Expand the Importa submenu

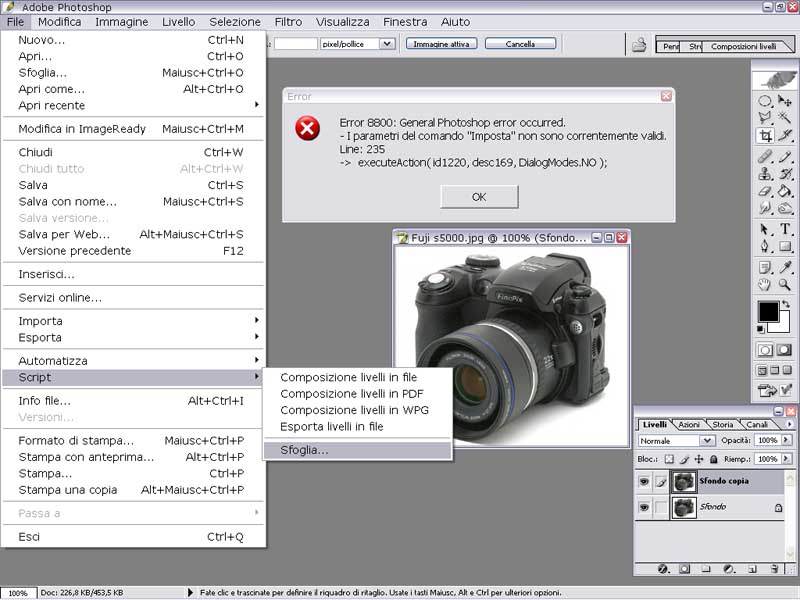(133, 321)
